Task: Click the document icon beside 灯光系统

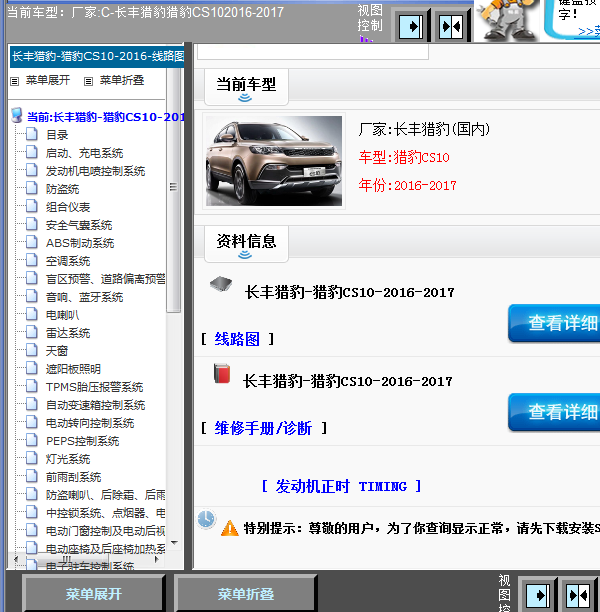Action: [32, 458]
